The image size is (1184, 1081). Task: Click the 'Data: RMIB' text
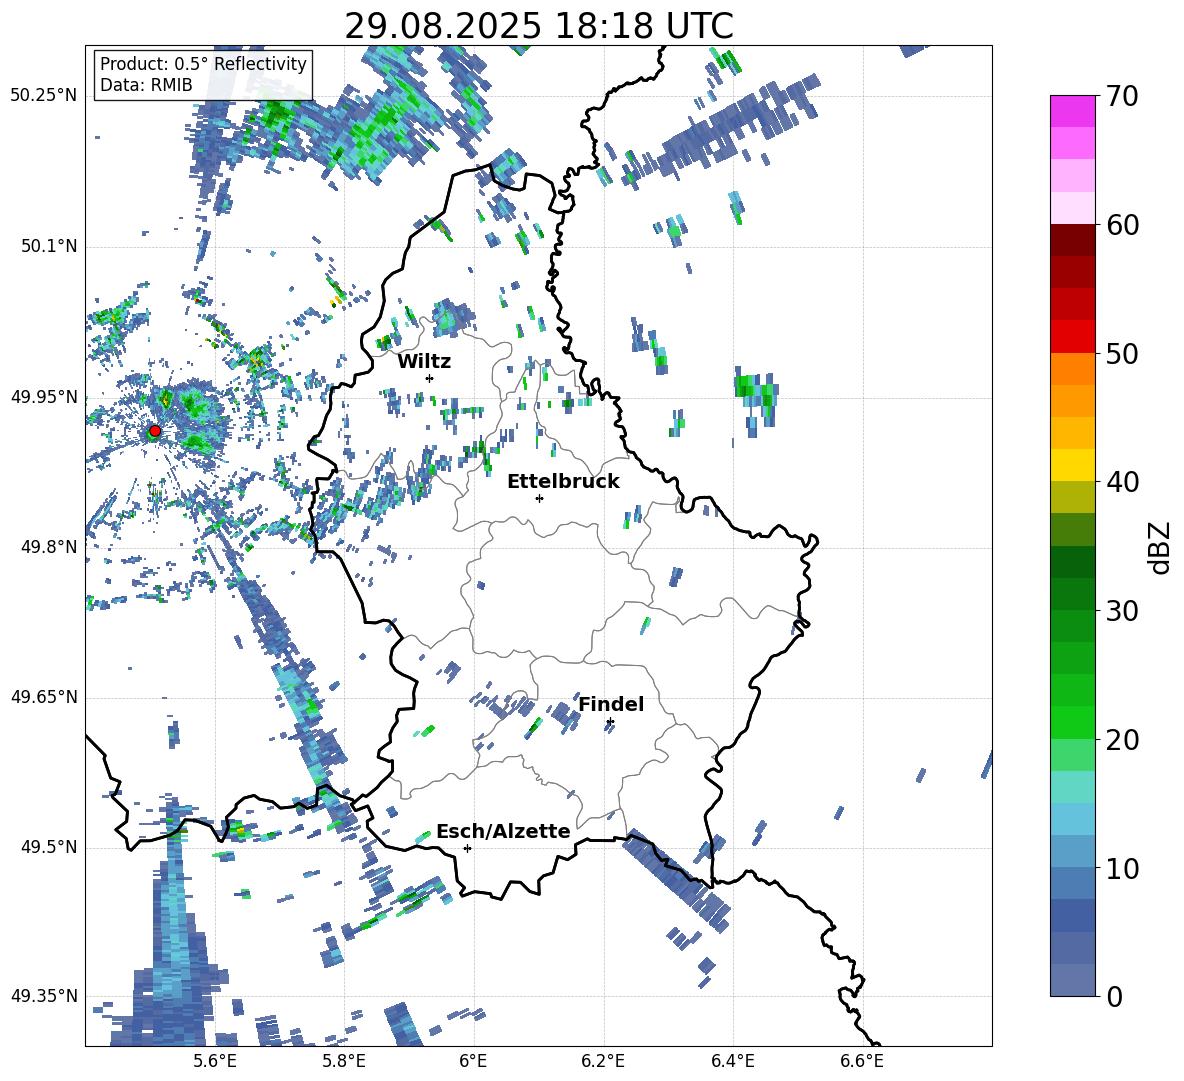point(146,85)
